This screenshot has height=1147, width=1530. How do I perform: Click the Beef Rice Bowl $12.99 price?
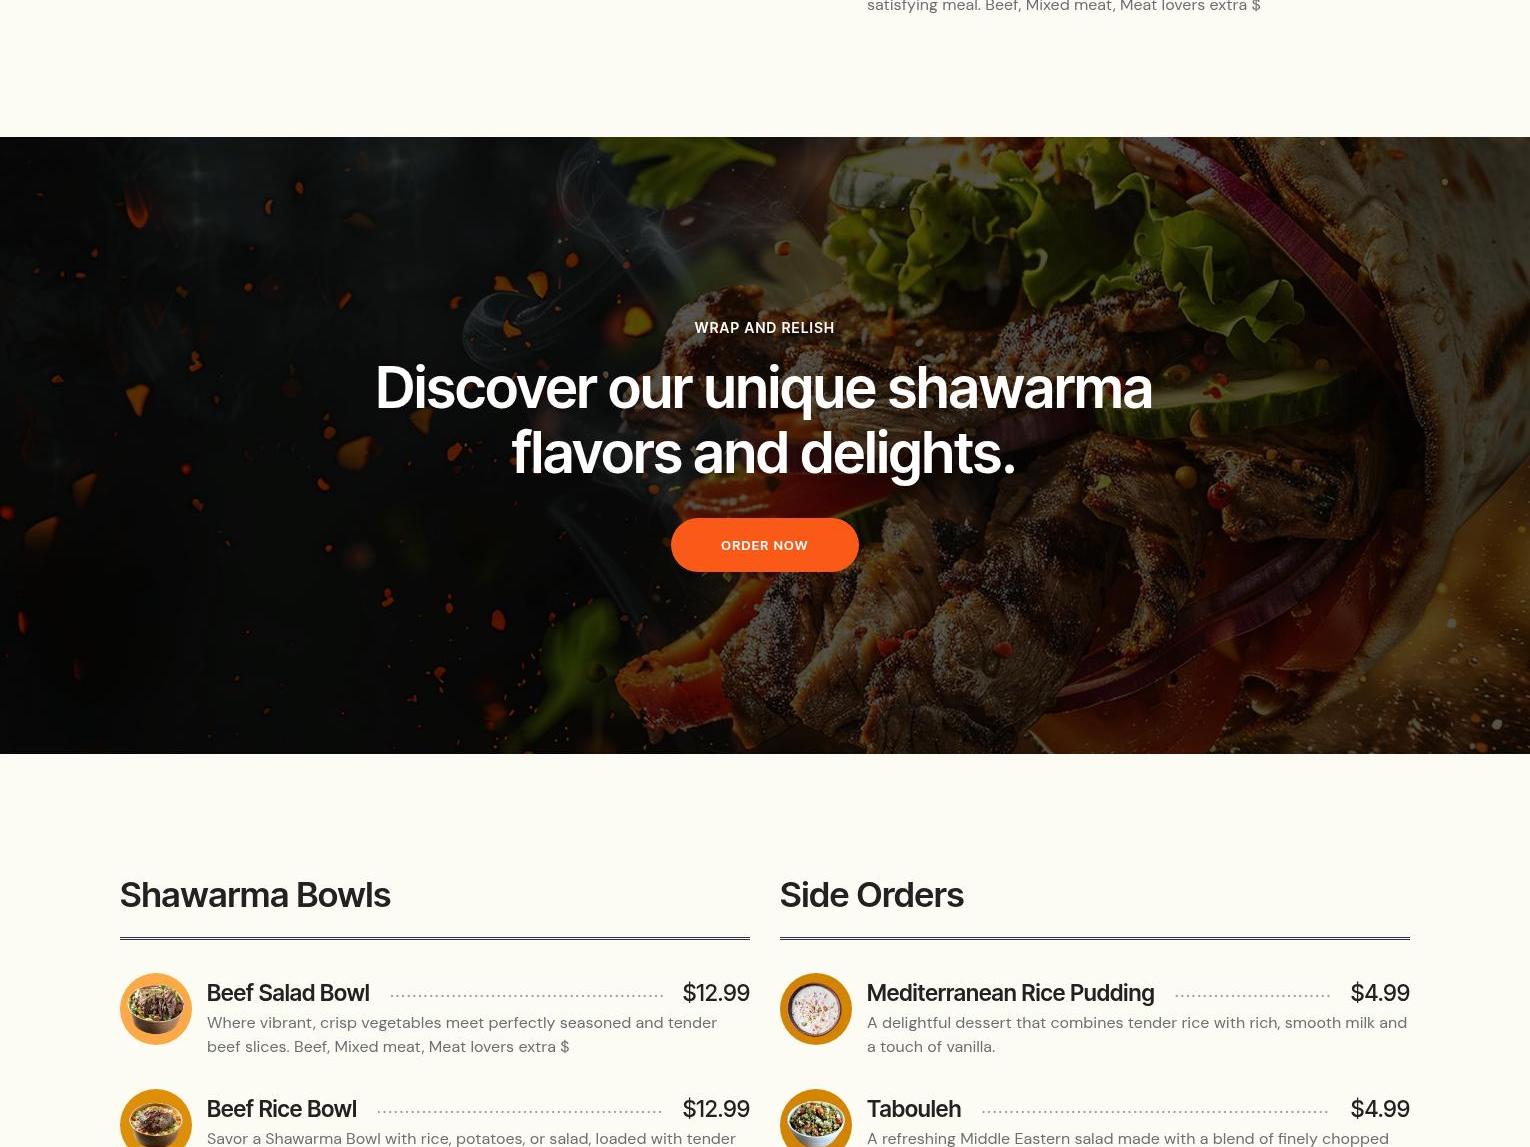click(x=716, y=1109)
